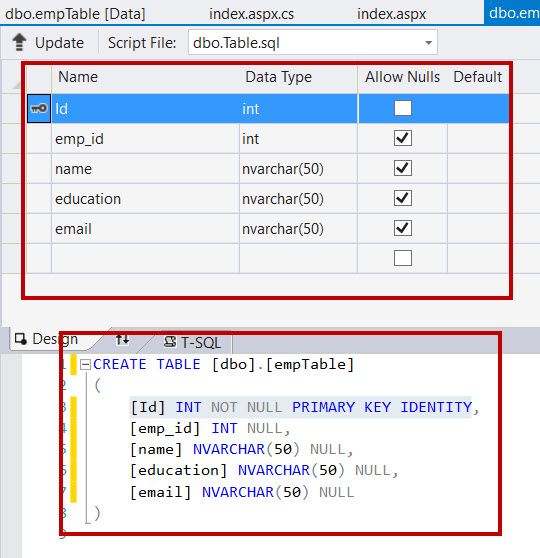The image size is (540, 558).
Task: Select the name column name cell
Action: click(x=145, y=169)
